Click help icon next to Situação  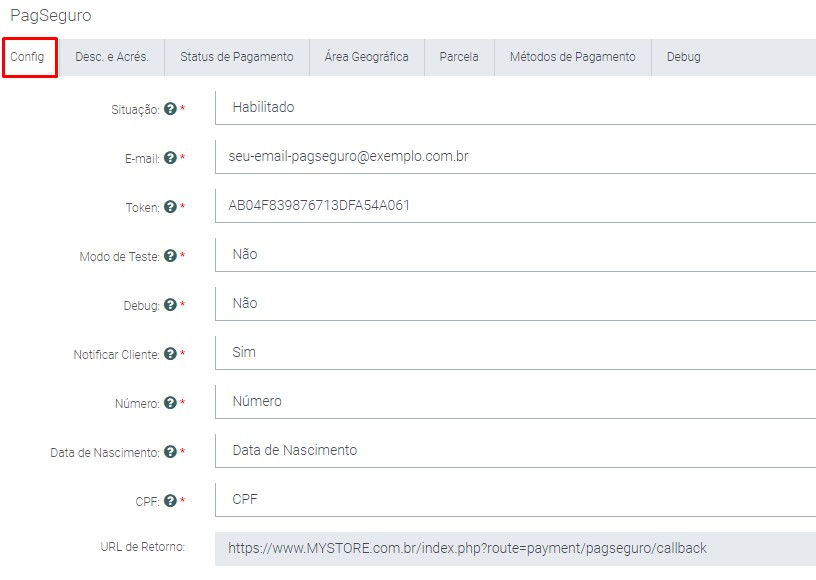coord(170,109)
